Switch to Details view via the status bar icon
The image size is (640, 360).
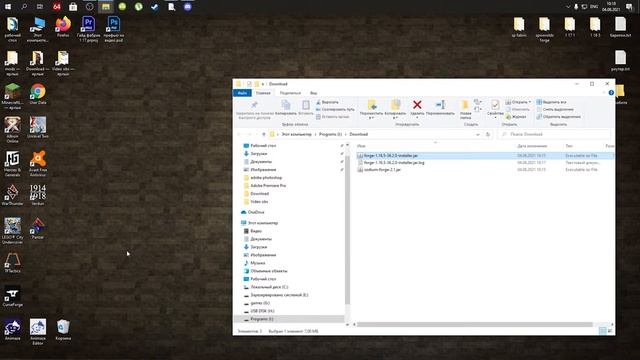click(603, 331)
